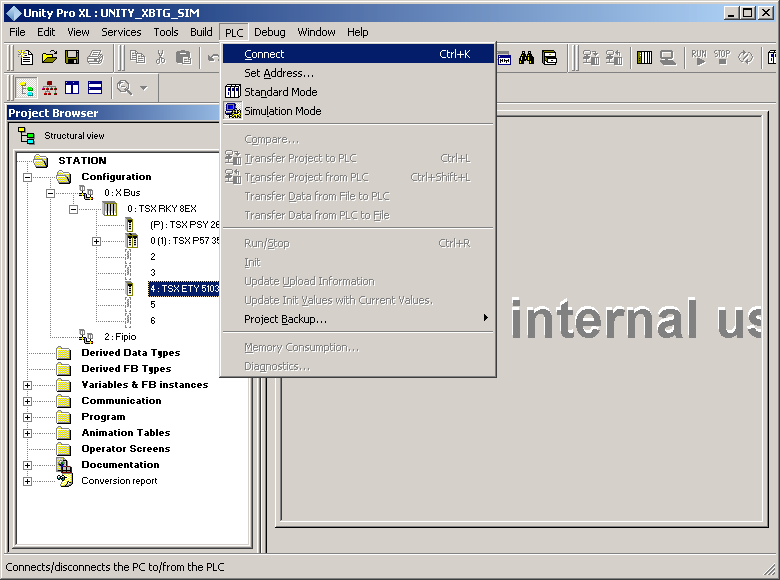Open the zoom dropdown arrow
Image resolution: width=780 pixels, height=580 pixels.
(144, 88)
